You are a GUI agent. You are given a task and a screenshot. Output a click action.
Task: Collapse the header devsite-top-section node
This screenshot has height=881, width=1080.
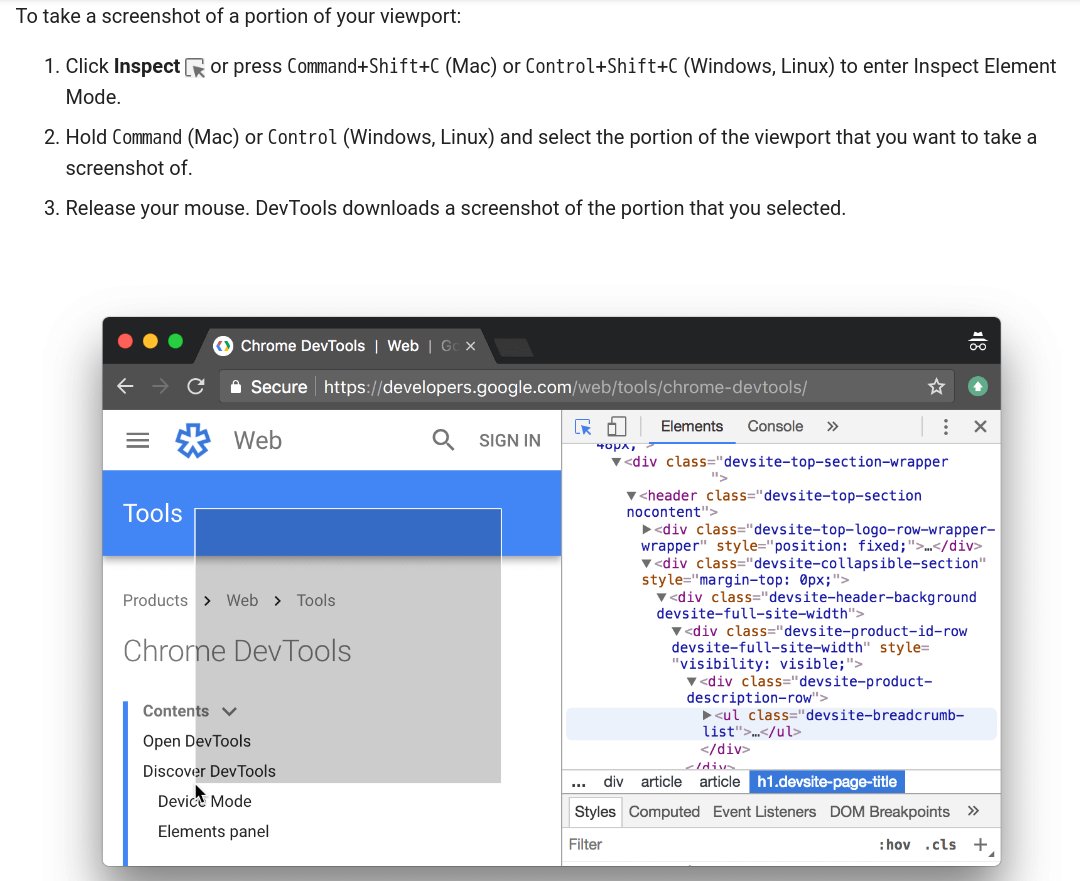tap(631, 496)
